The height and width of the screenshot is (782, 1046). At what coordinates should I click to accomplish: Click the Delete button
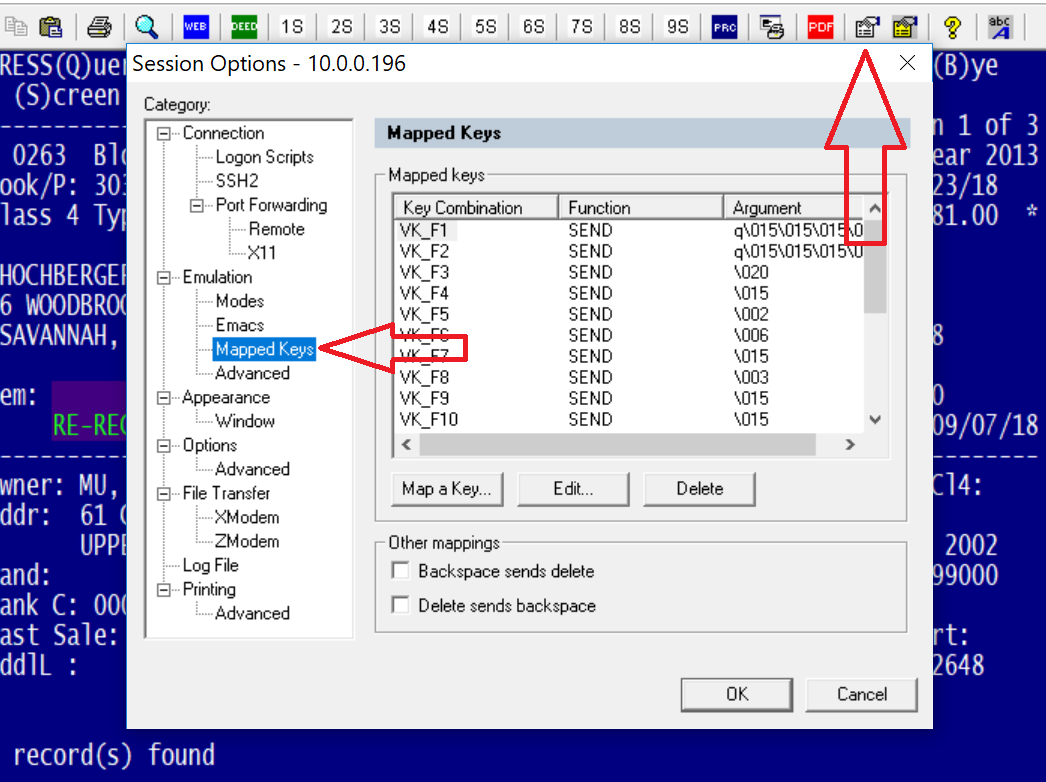[x=699, y=489]
